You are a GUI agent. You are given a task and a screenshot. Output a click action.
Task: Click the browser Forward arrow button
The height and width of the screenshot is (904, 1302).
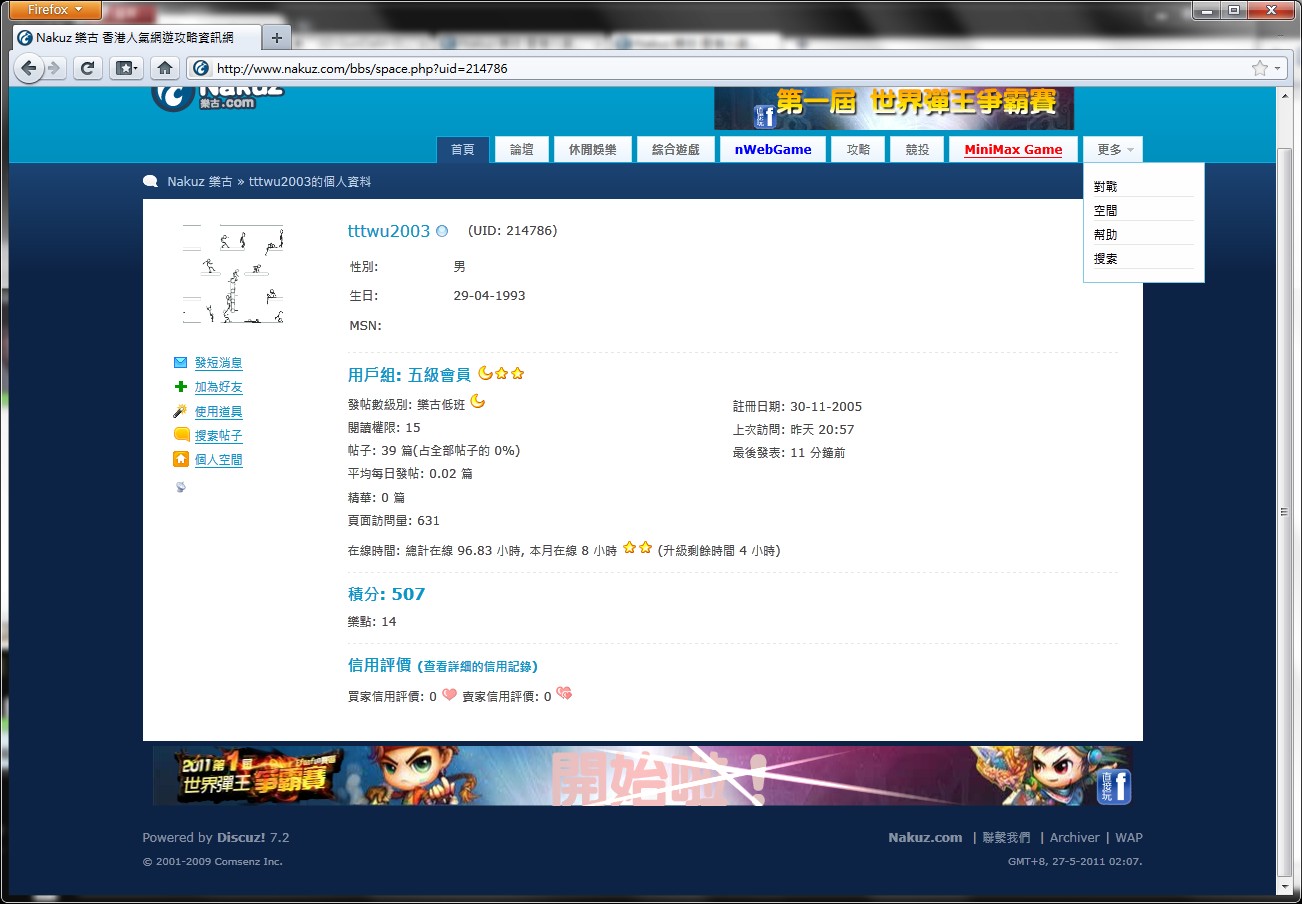point(54,68)
